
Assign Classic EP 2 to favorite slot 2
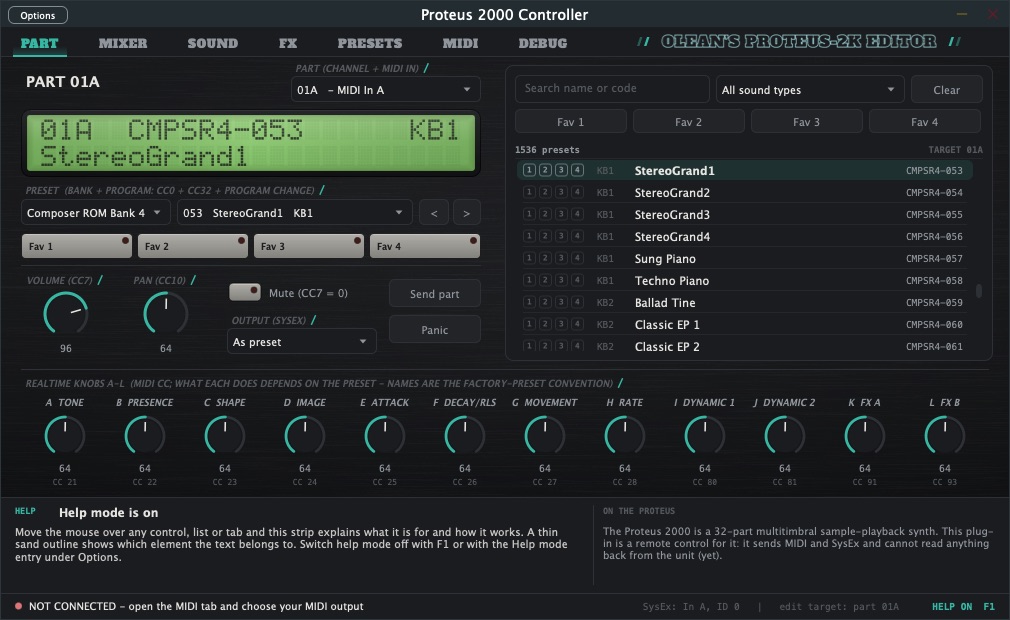(x=545, y=346)
